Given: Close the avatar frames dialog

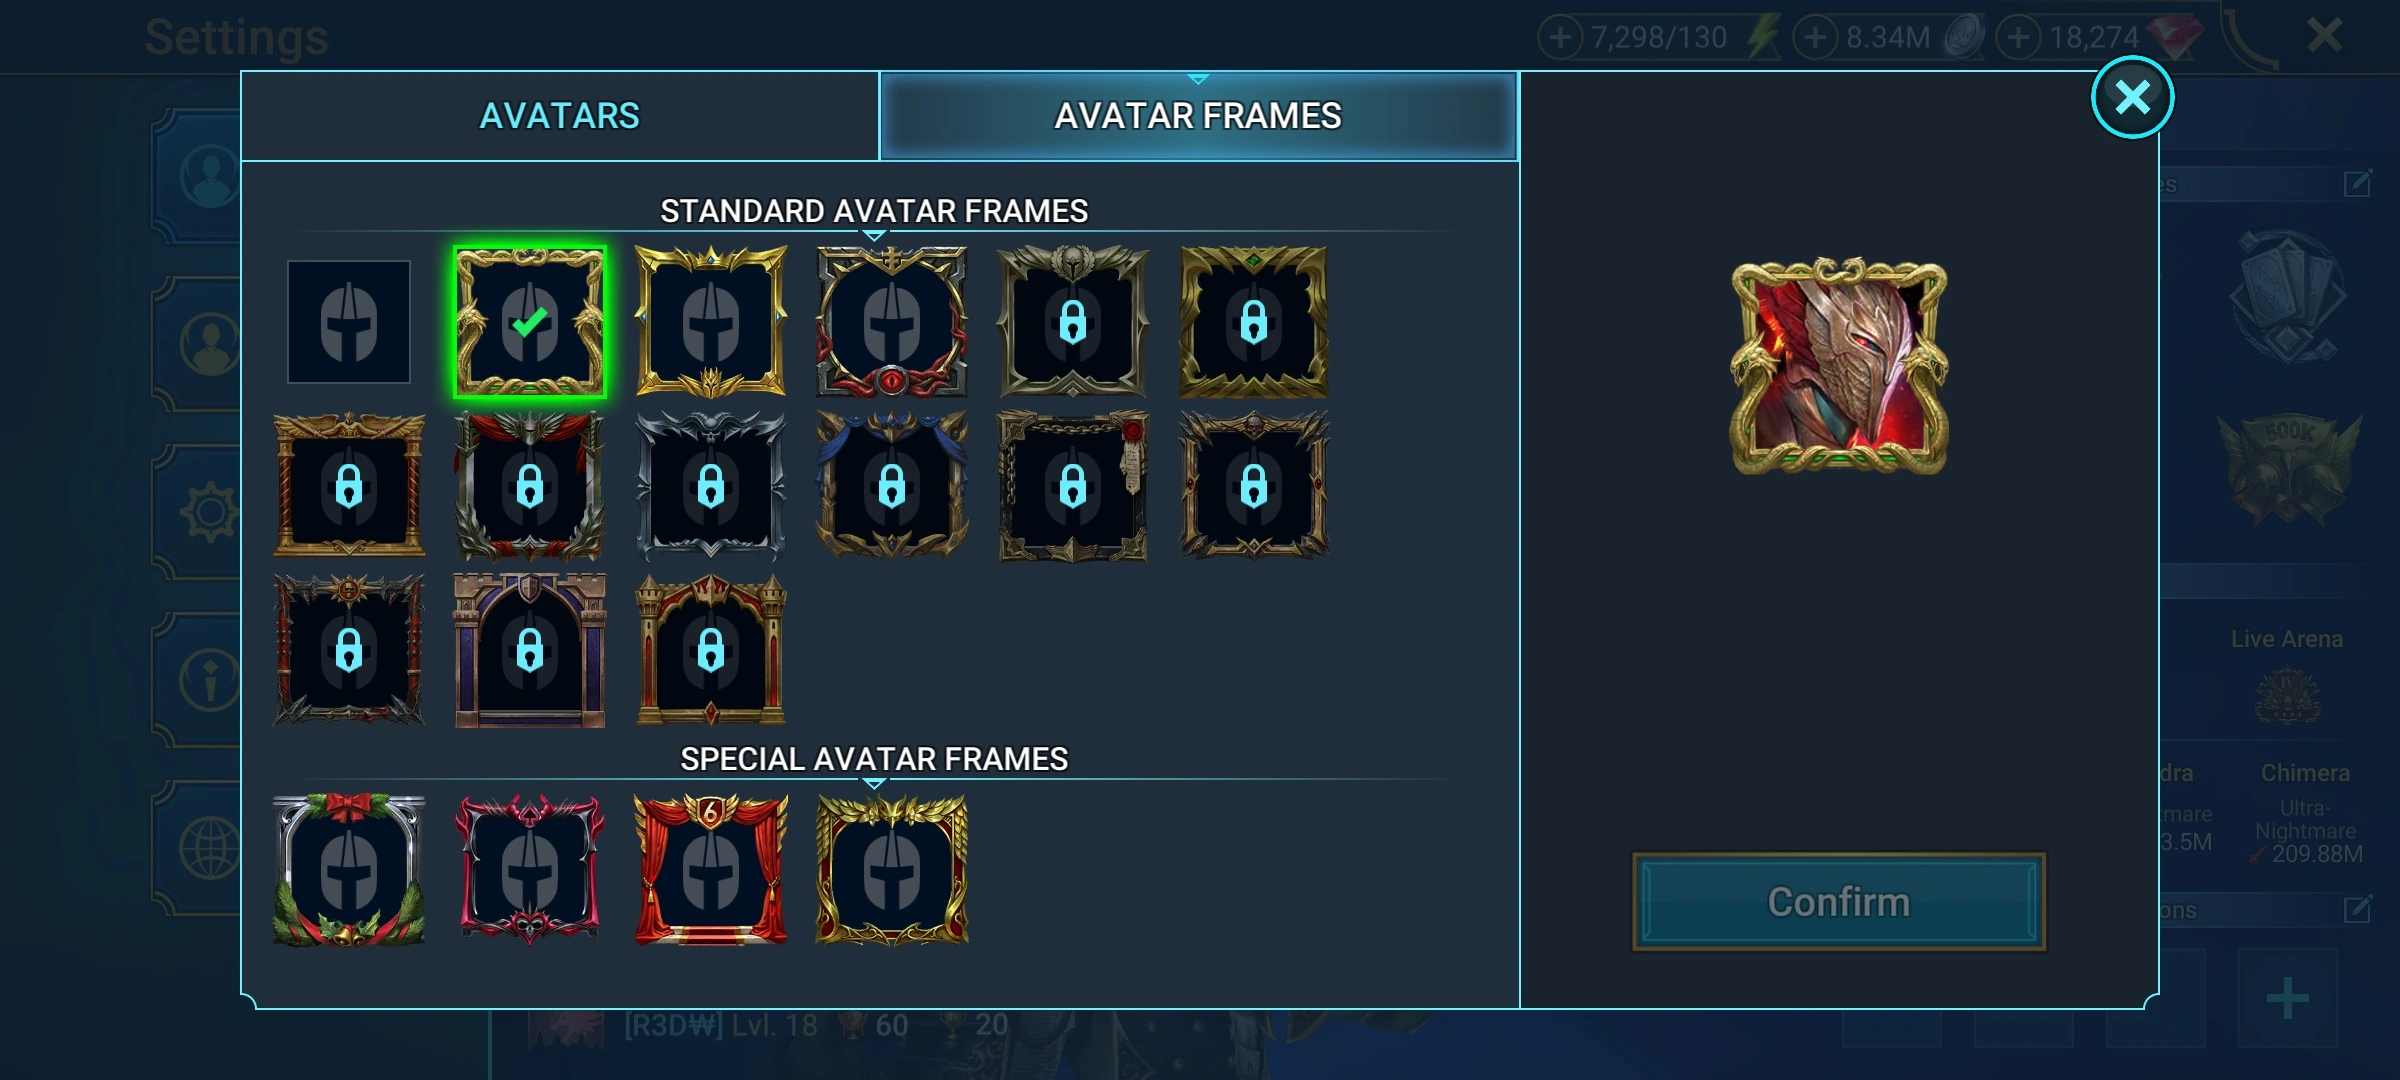Looking at the screenshot, I should [2133, 97].
